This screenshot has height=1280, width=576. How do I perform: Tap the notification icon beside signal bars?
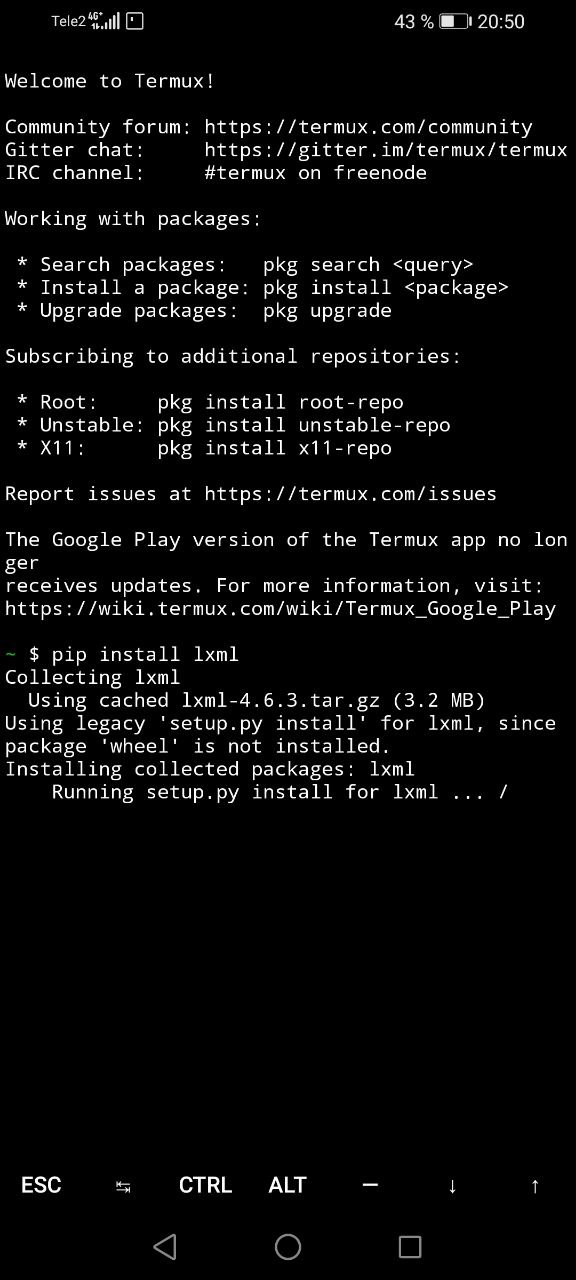click(x=135, y=21)
